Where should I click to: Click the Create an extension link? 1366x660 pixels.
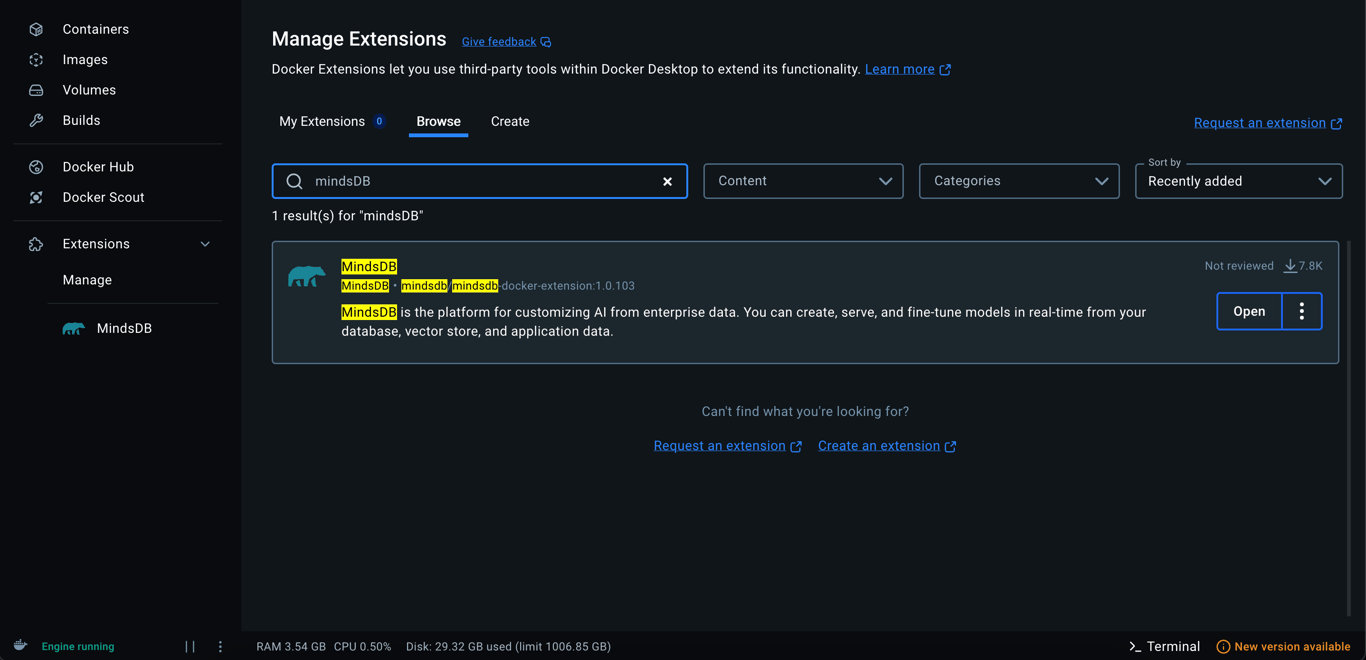[886, 446]
